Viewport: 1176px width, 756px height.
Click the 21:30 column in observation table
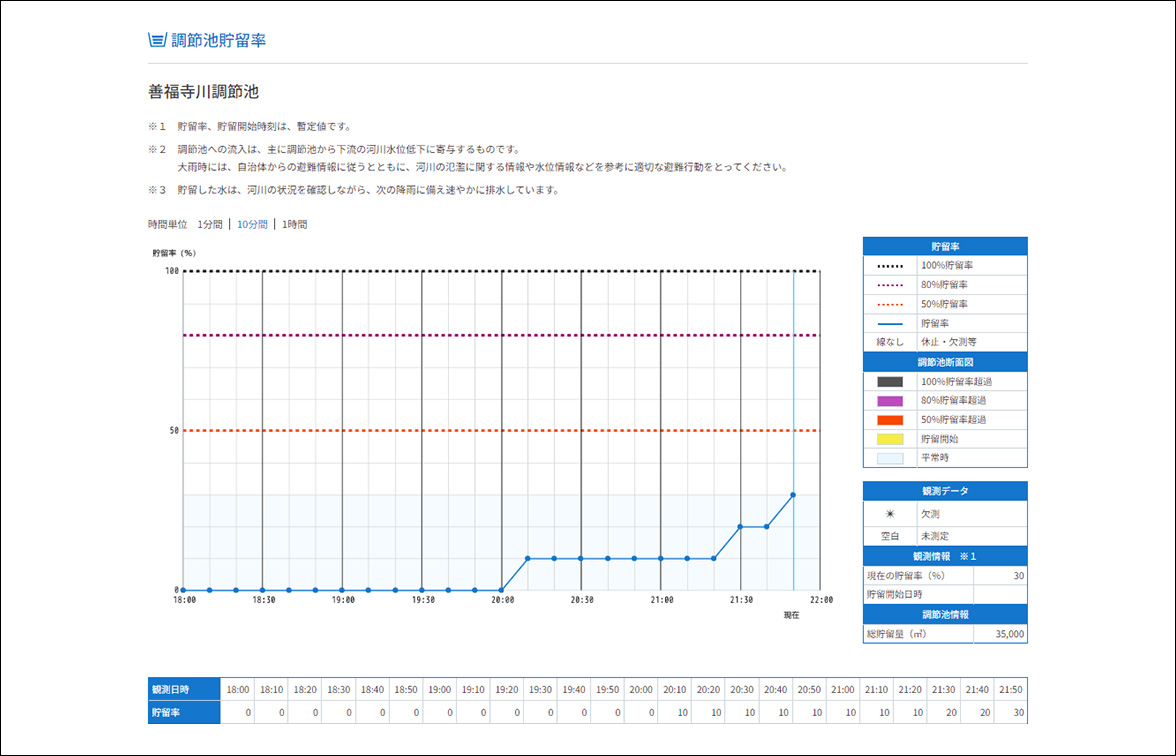(x=944, y=690)
